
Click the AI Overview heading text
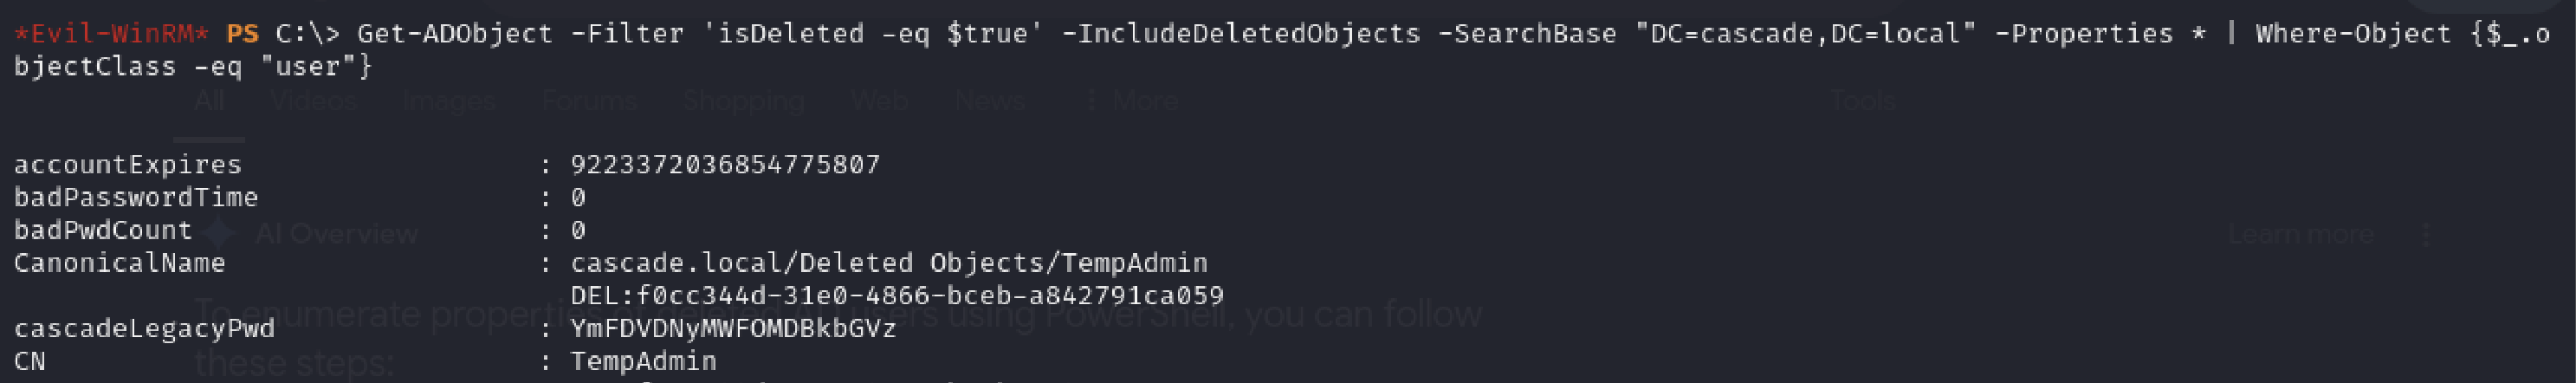click(x=336, y=234)
